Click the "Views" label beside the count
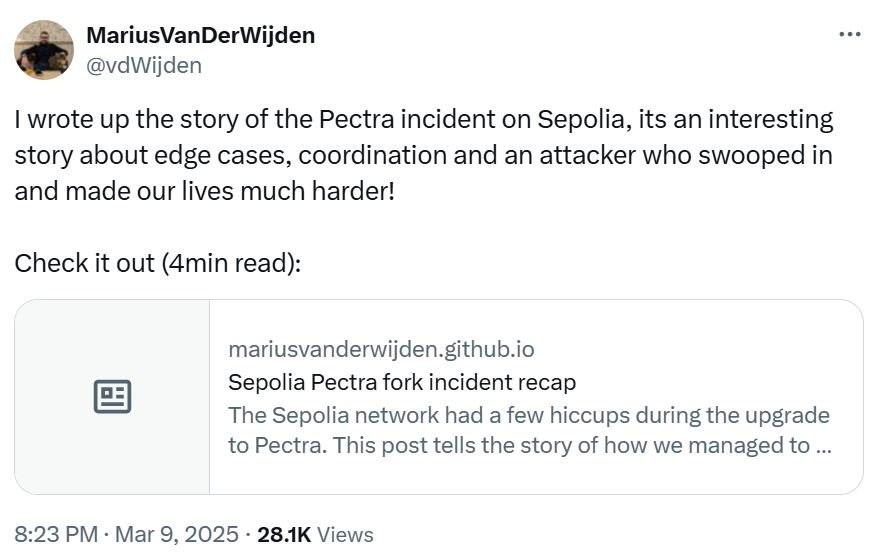Viewport: 879px width, 560px height. [x=344, y=535]
